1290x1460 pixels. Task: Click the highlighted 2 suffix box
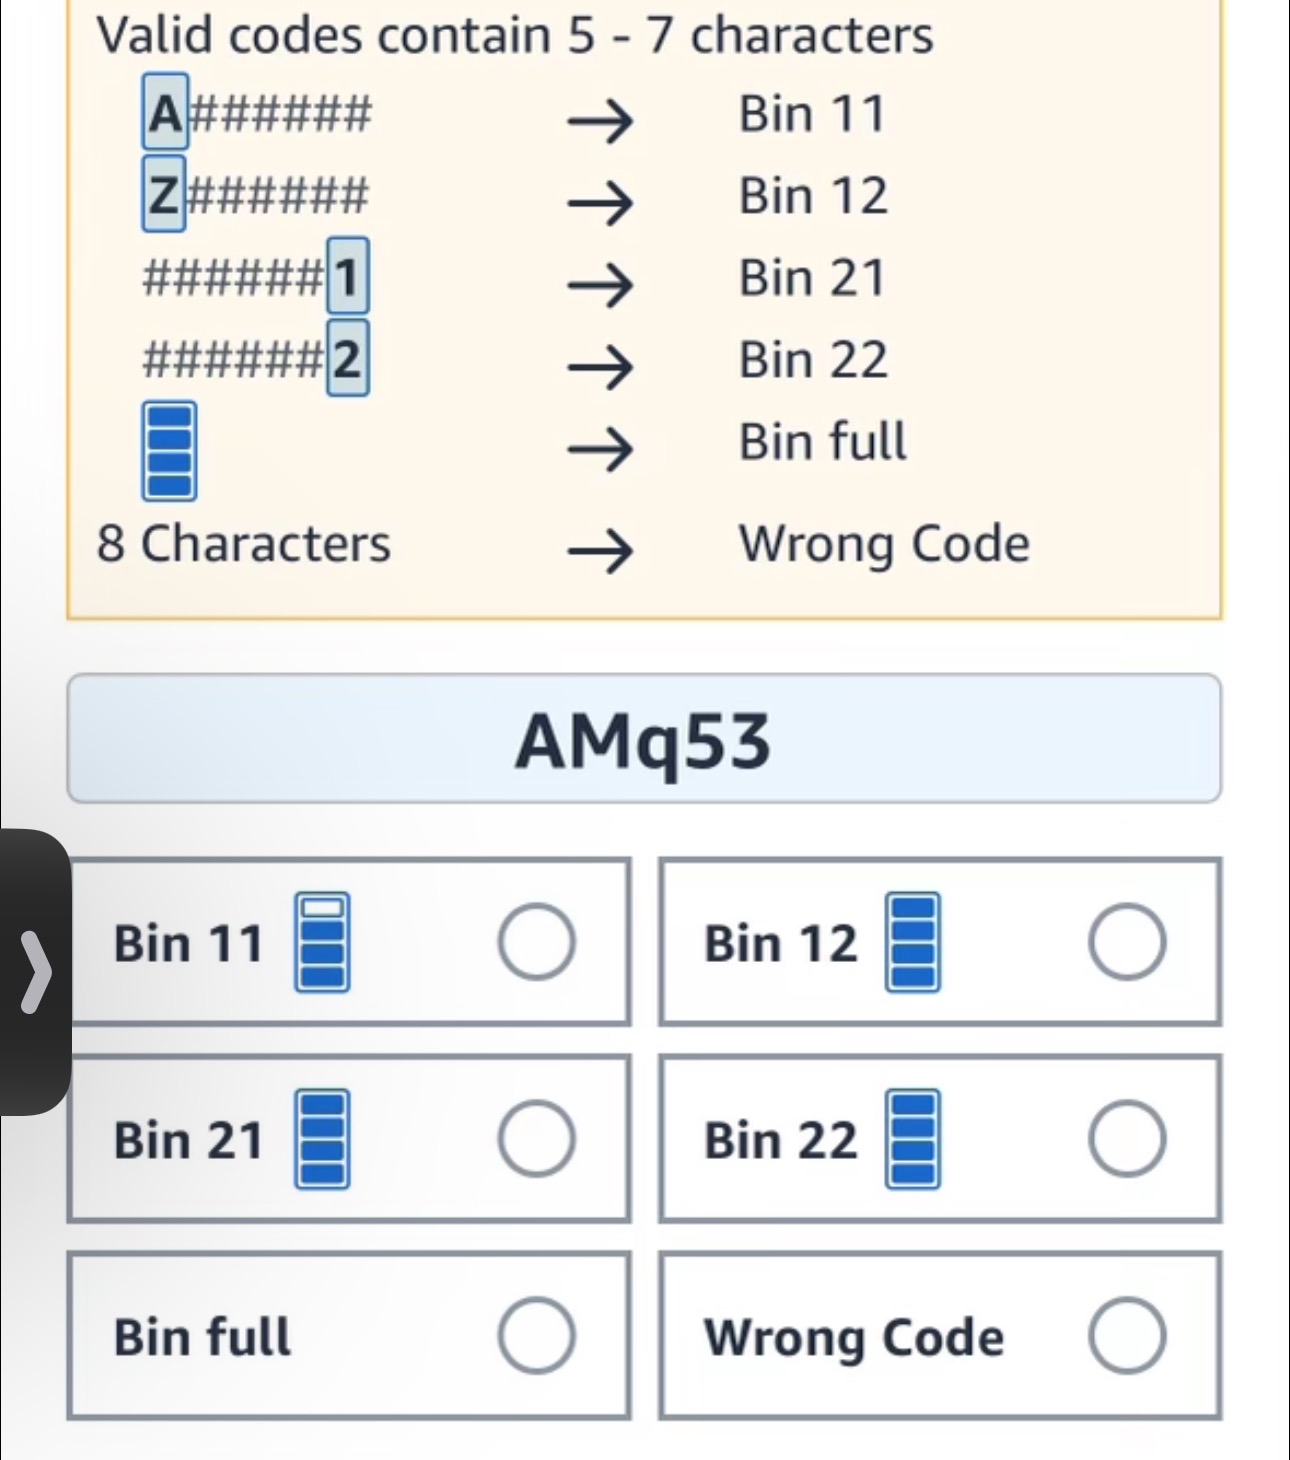(347, 358)
